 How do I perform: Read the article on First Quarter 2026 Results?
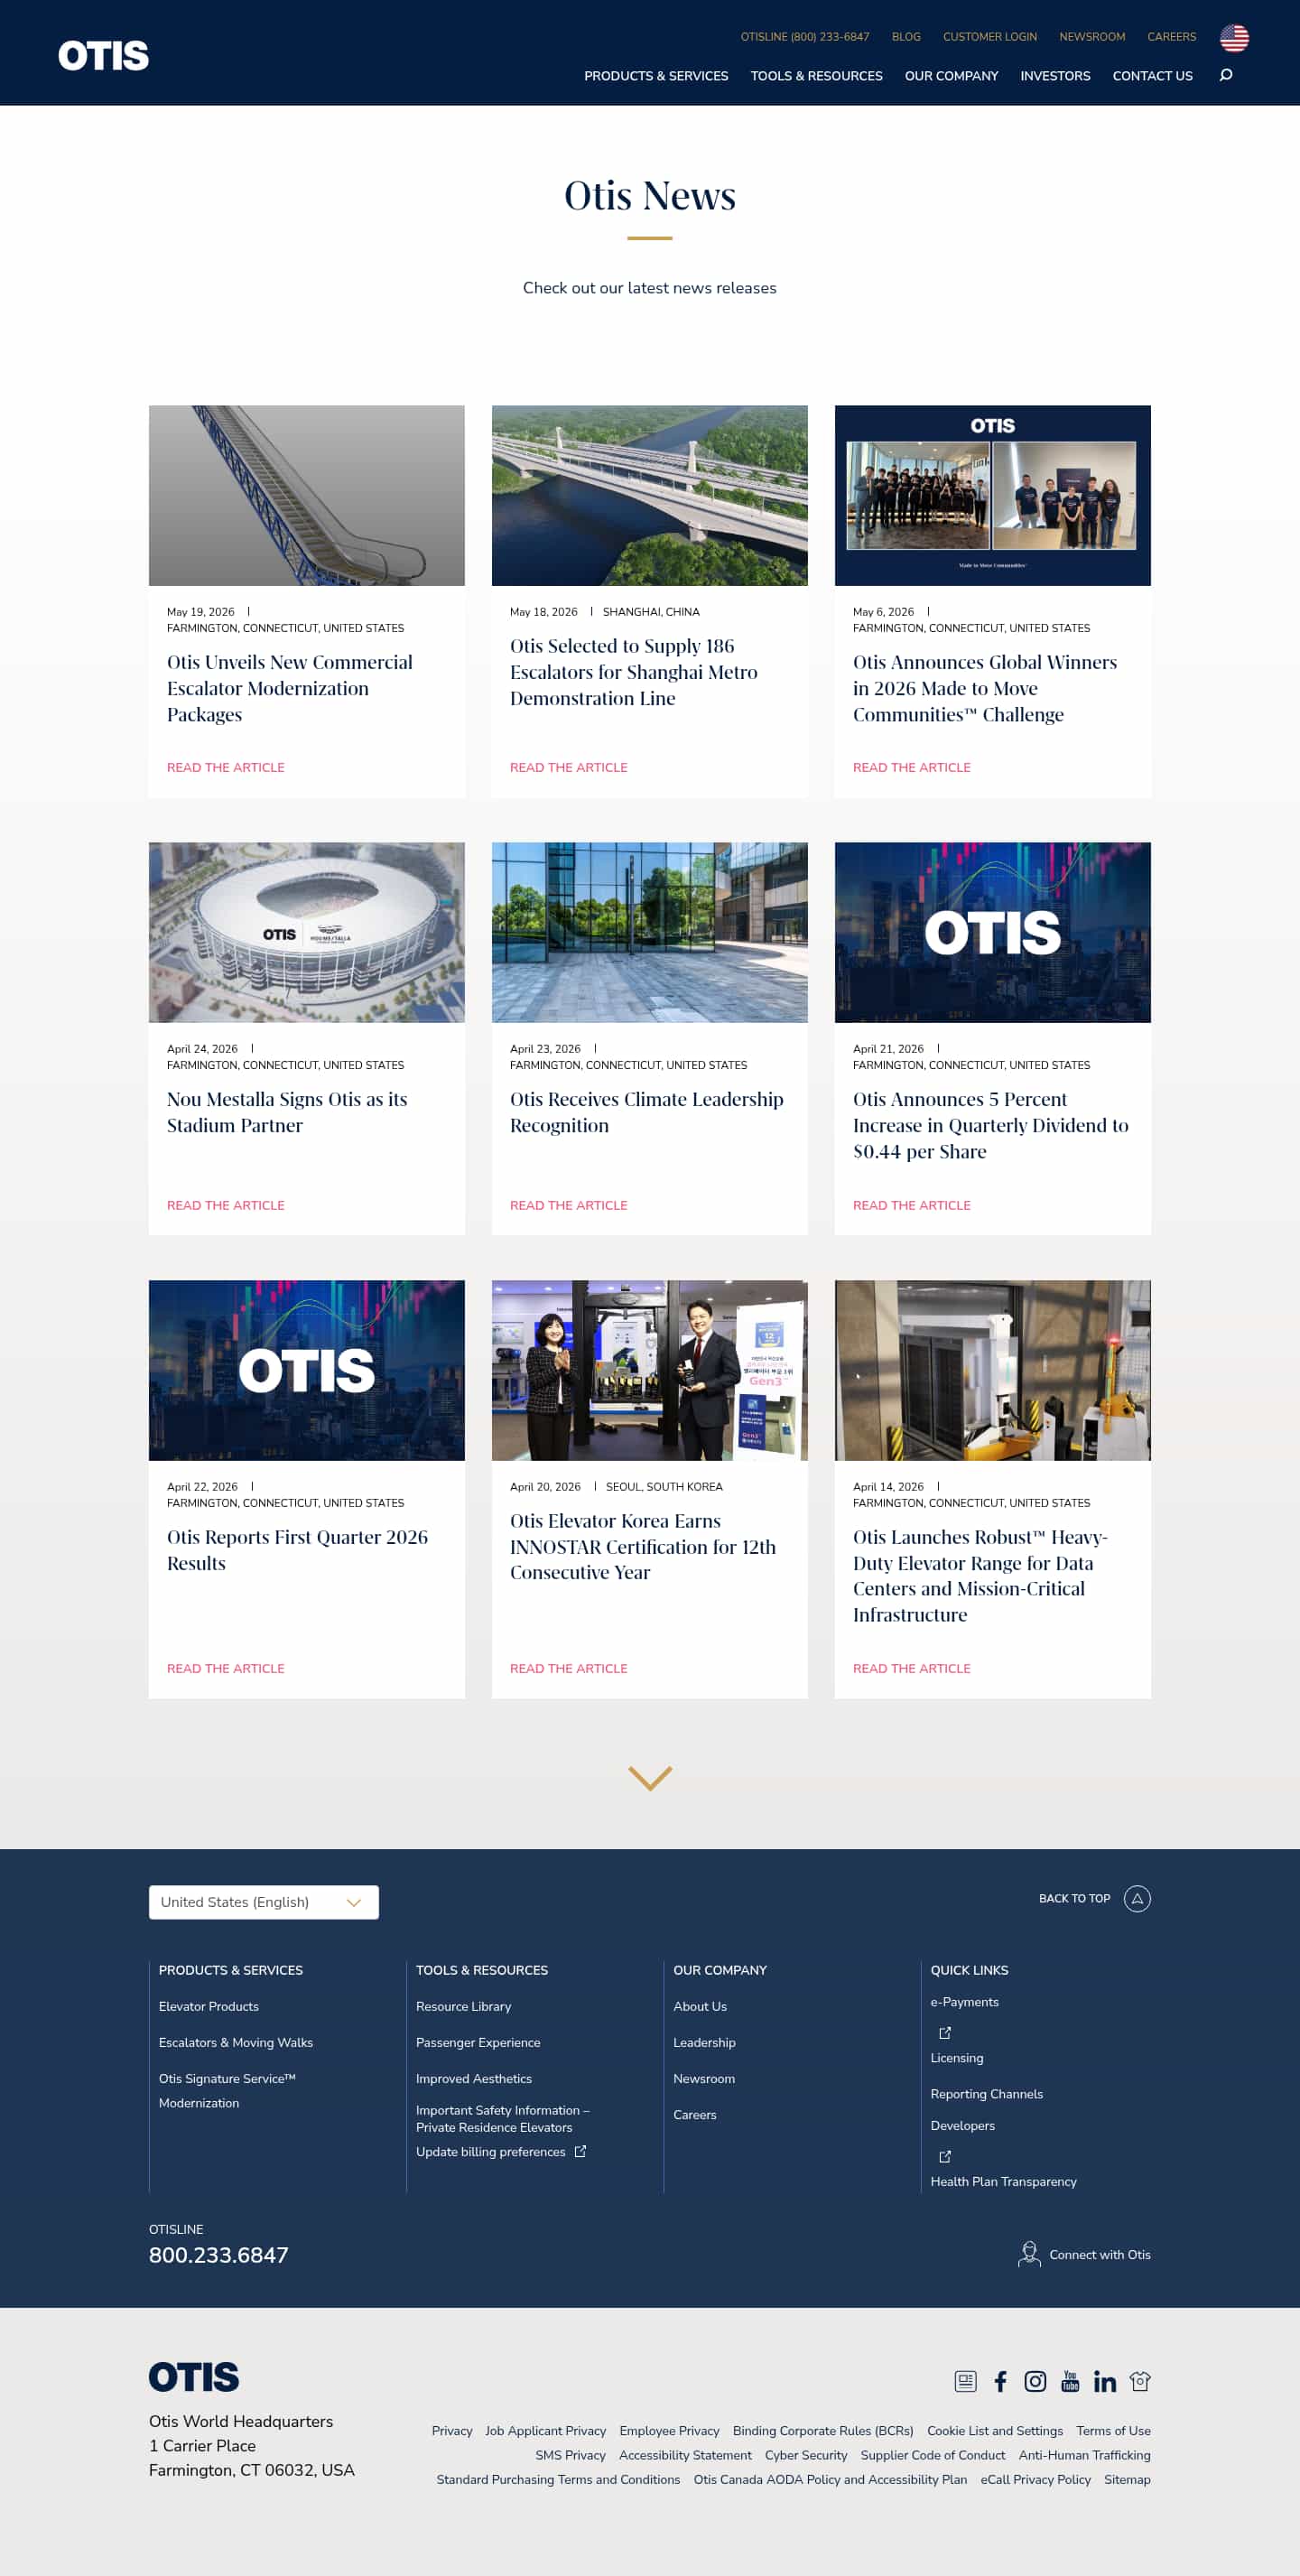226,1669
